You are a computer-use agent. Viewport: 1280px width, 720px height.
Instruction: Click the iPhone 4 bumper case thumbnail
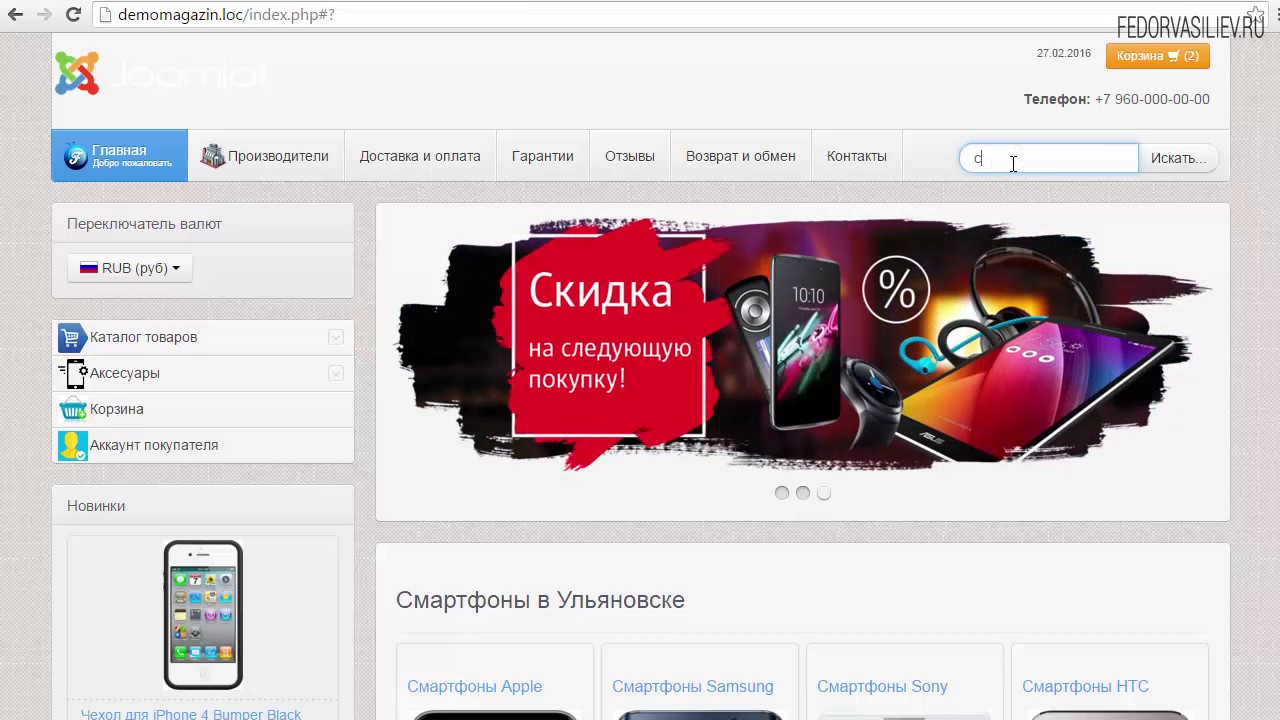203,615
